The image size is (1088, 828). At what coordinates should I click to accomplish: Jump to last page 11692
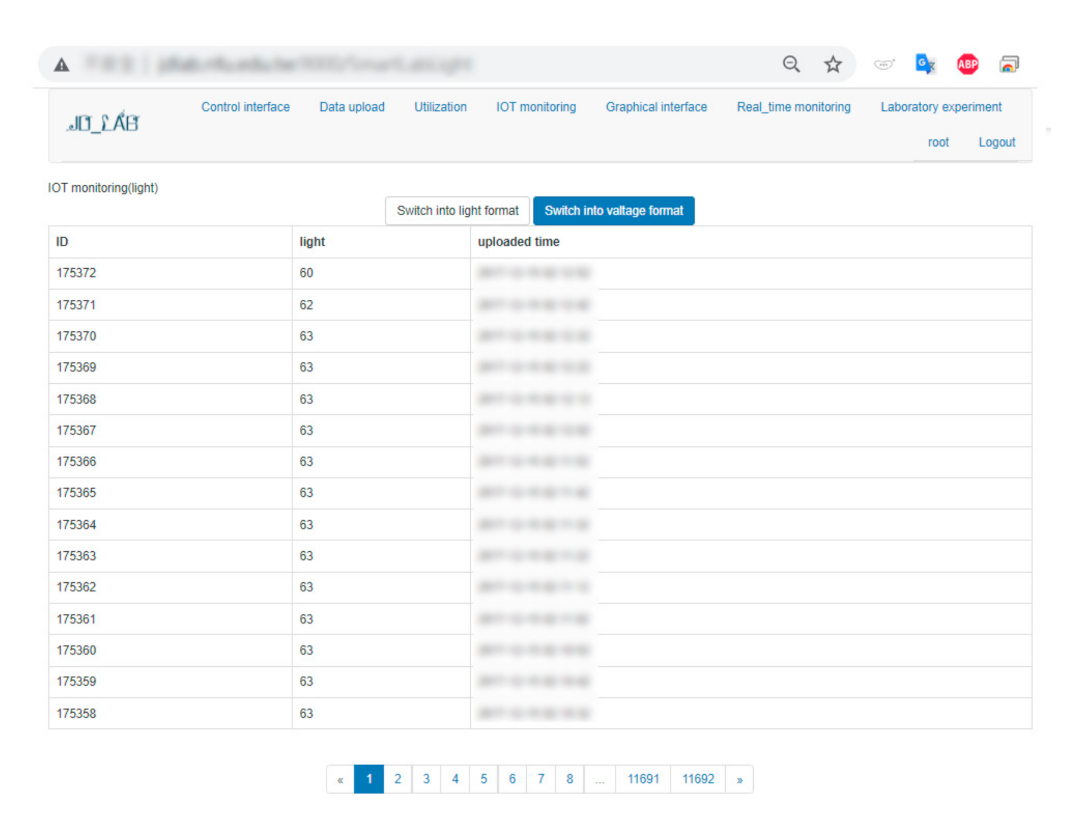click(x=698, y=780)
